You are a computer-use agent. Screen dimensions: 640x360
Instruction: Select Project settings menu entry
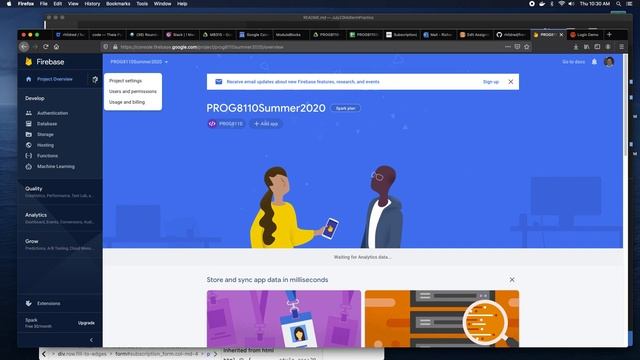pyautogui.click(x=125, y=81)
